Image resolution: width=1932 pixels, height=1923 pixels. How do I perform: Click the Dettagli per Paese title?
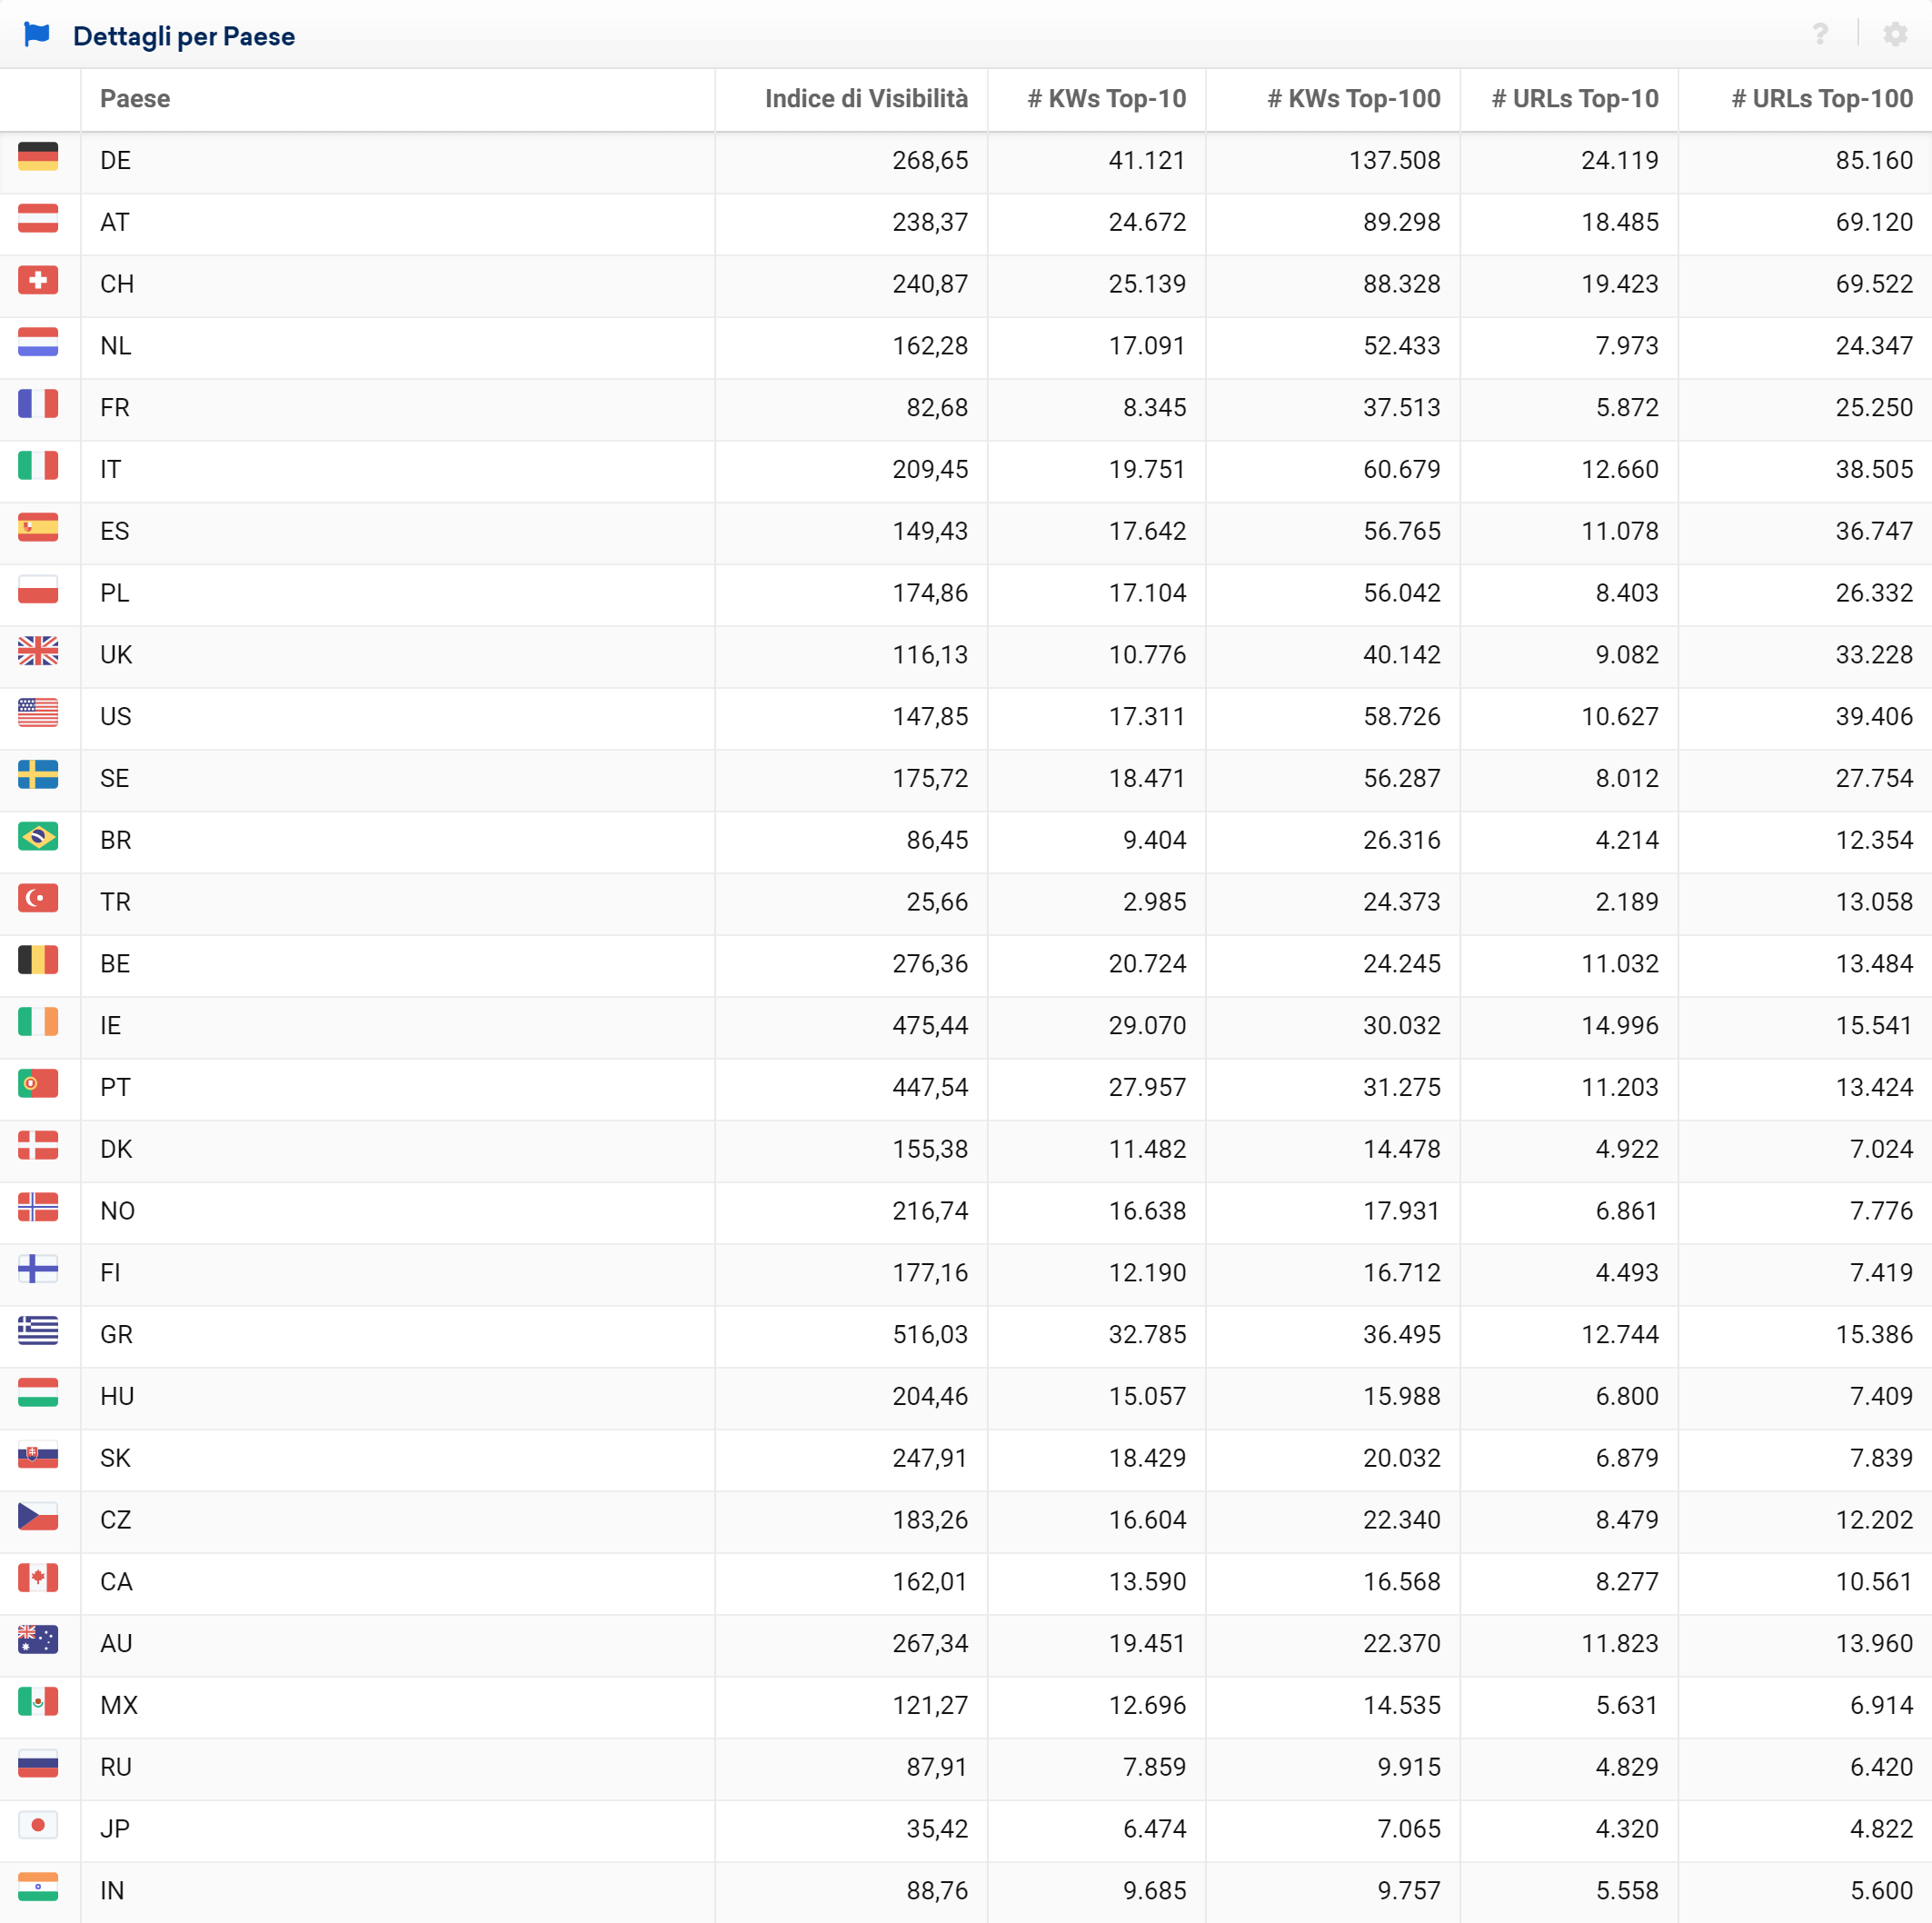(x=184, y=37)
